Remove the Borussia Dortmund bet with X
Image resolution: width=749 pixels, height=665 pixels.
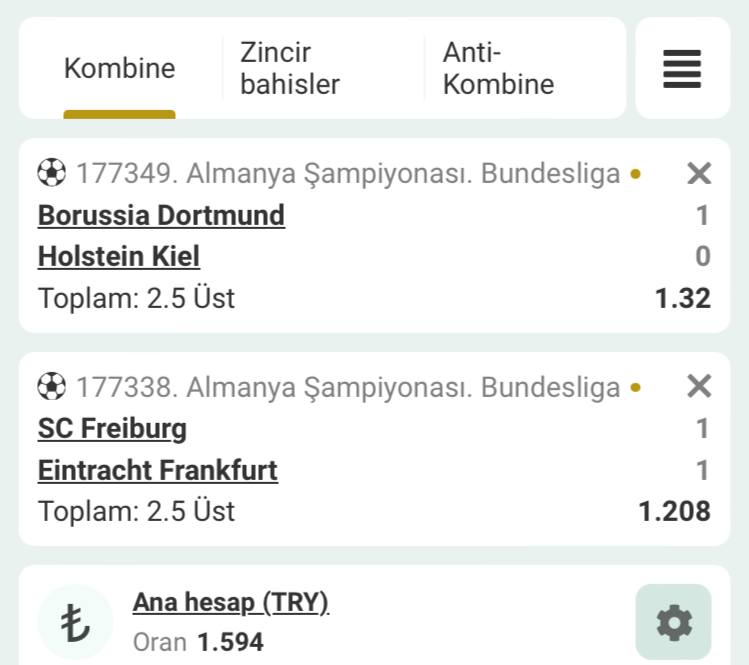699,173
